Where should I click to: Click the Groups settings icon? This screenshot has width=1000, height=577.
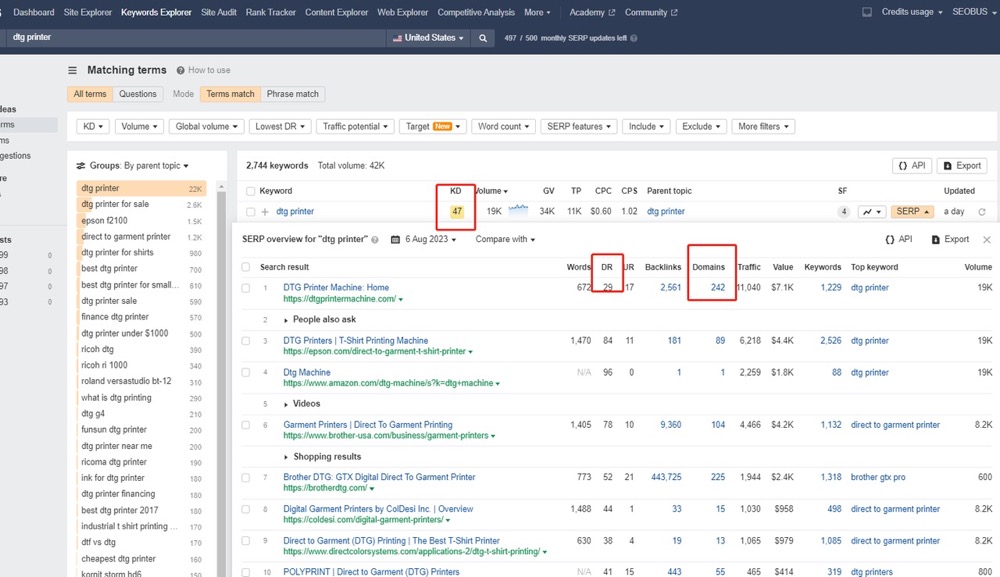(81, 166)
